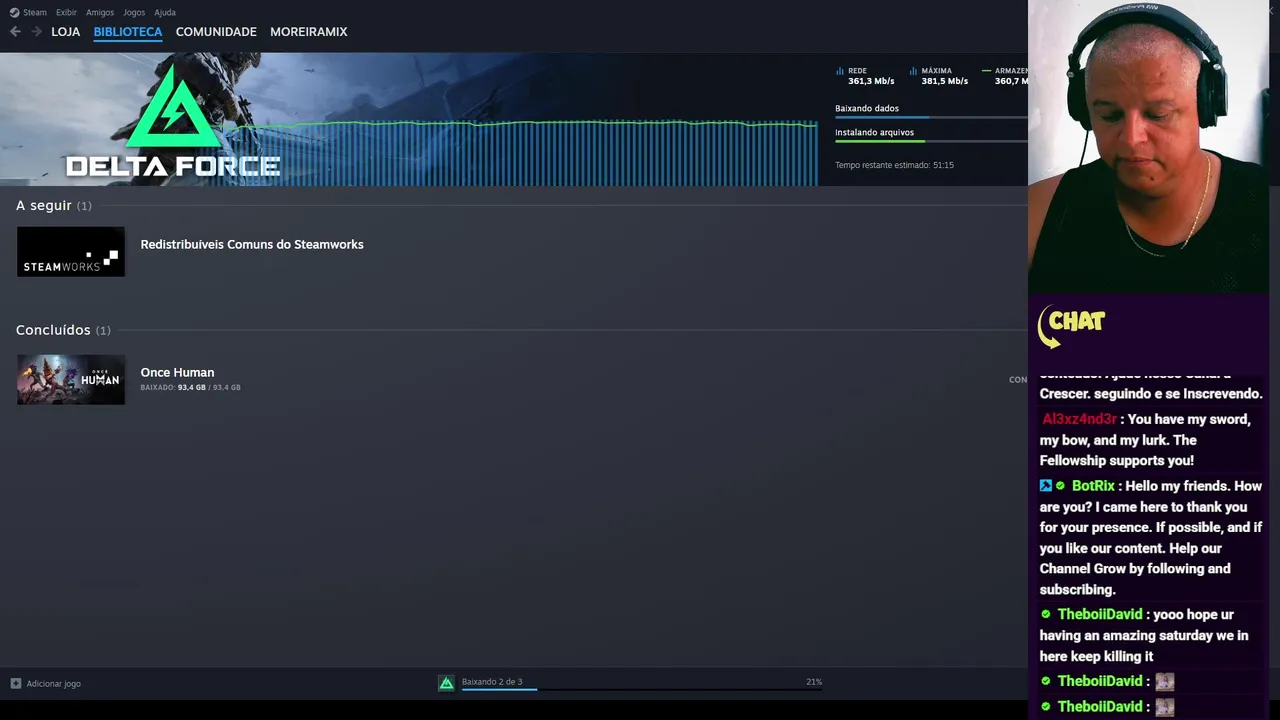Click the bottom download progress bar
The height and width of the screenshot is (720, 1280).
point(641,689)
